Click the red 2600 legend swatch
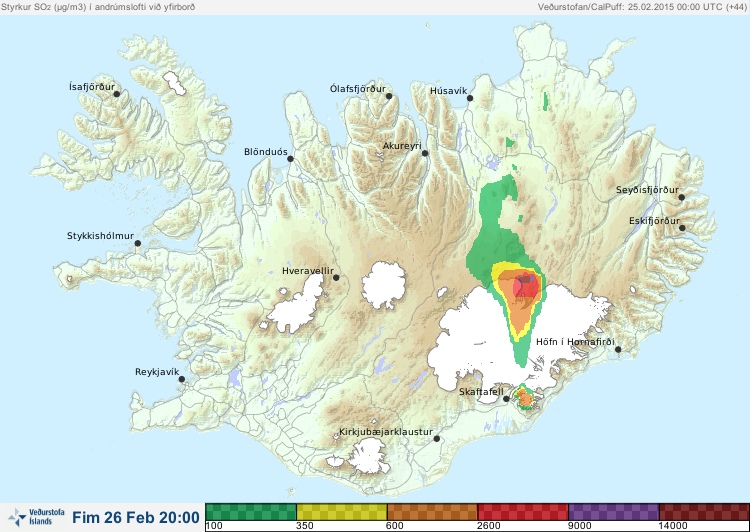 pos(523,512)
